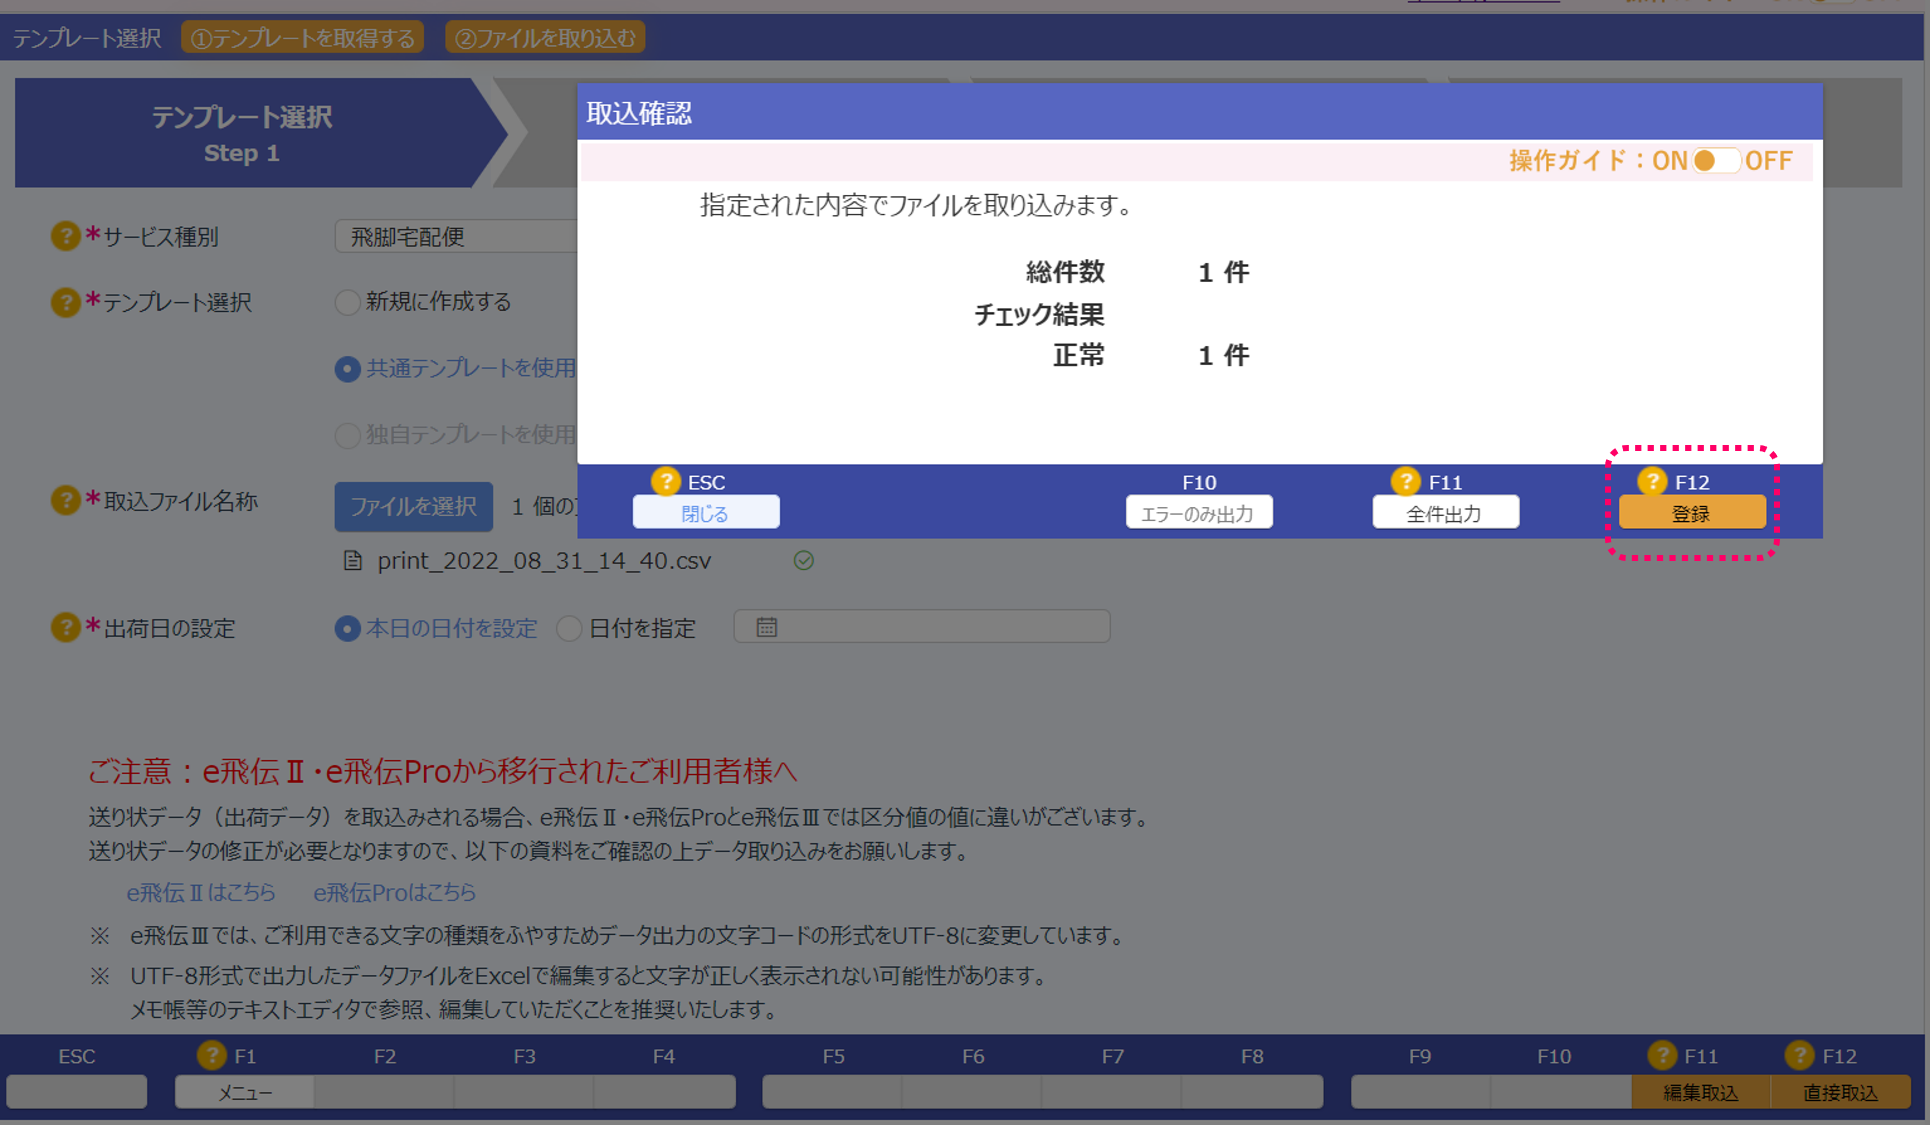Image resolution: width=1930 pixels, height=1125 pixels.
Task: Select the 新規に作成する radio button
Action: point(347,302)
